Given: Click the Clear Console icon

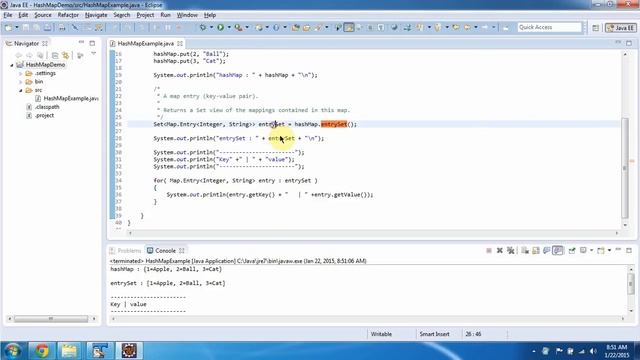Looking at the screenshot, I should tap(525, 250).
